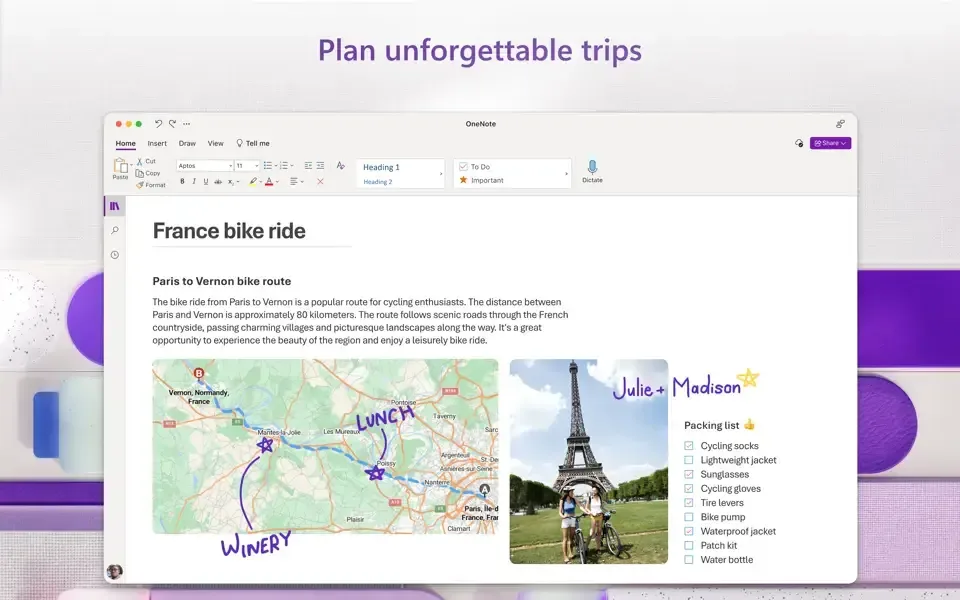
Task: Click the paragraph alignment icon
Action: point(294,181)
